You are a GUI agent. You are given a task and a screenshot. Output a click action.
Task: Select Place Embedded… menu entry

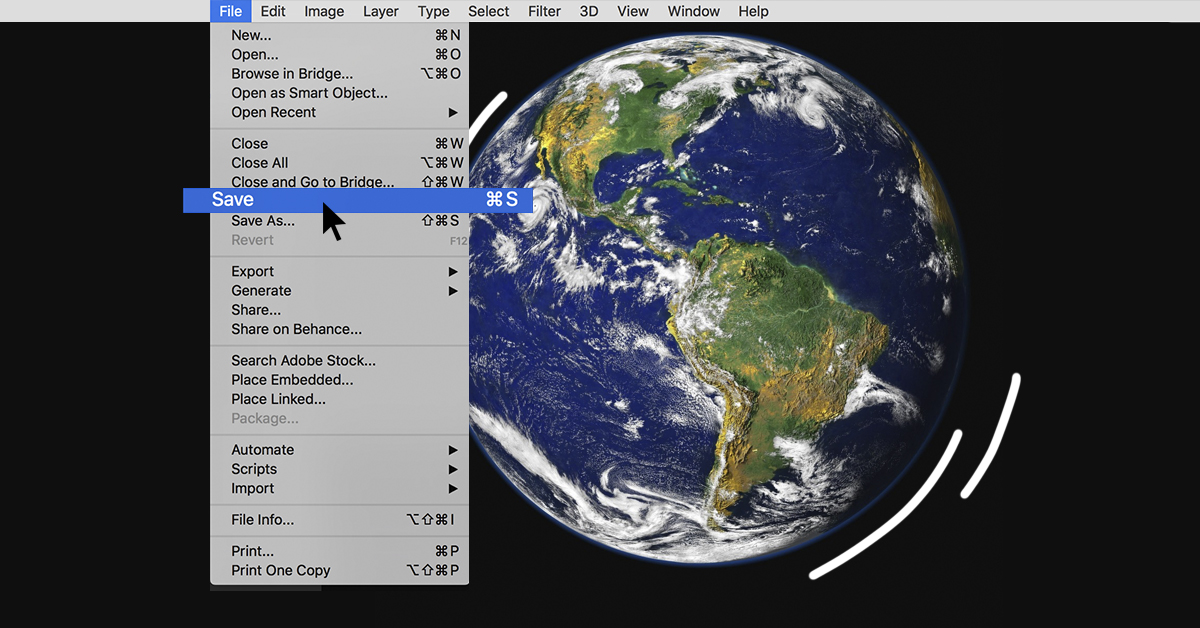click(292, 380)
